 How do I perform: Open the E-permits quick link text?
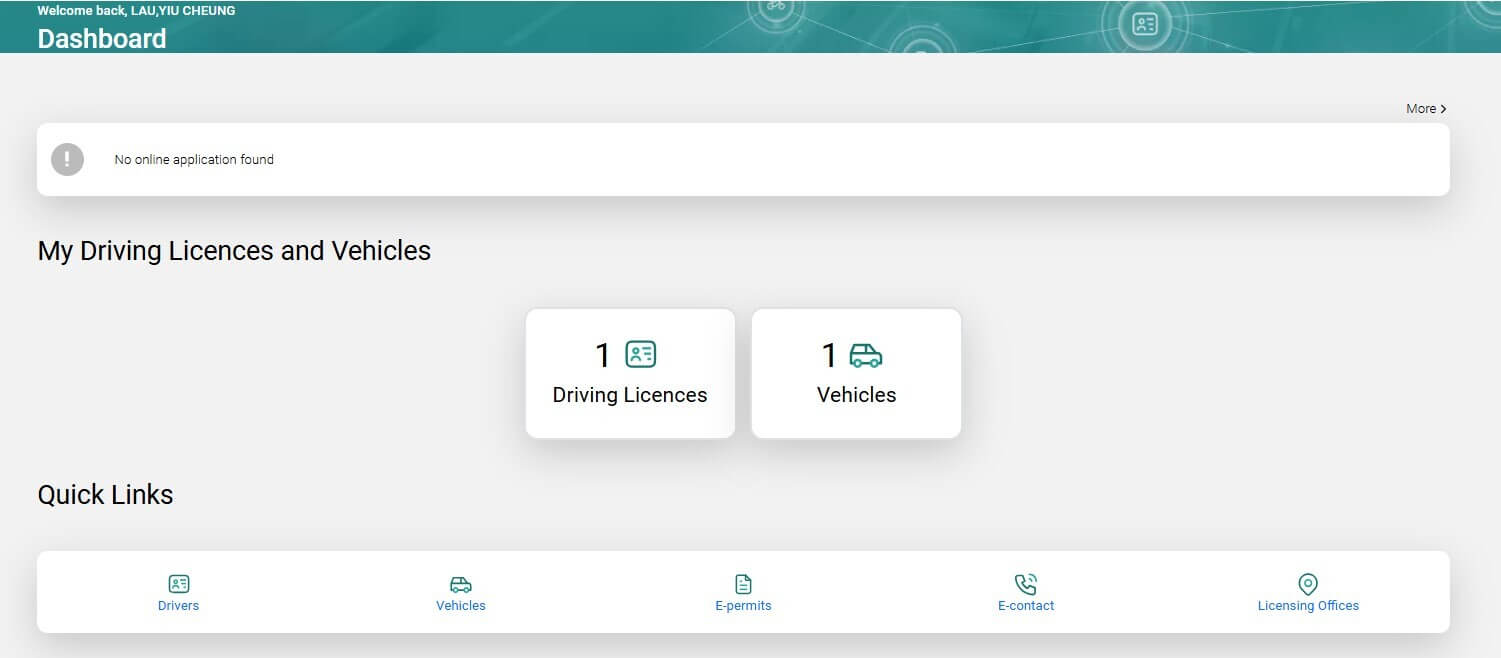[x=743, y=606]
